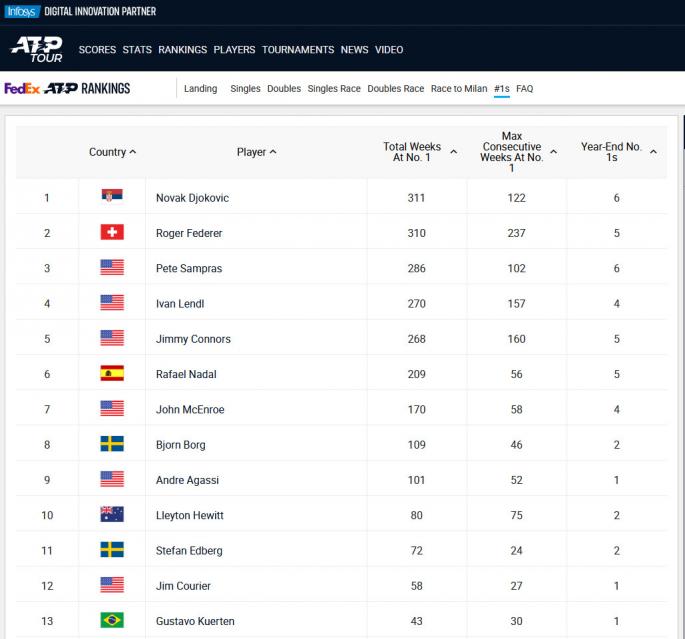
Task: Click the Serbian flag beside Novak Djokovic
Action: click(112, 197)
